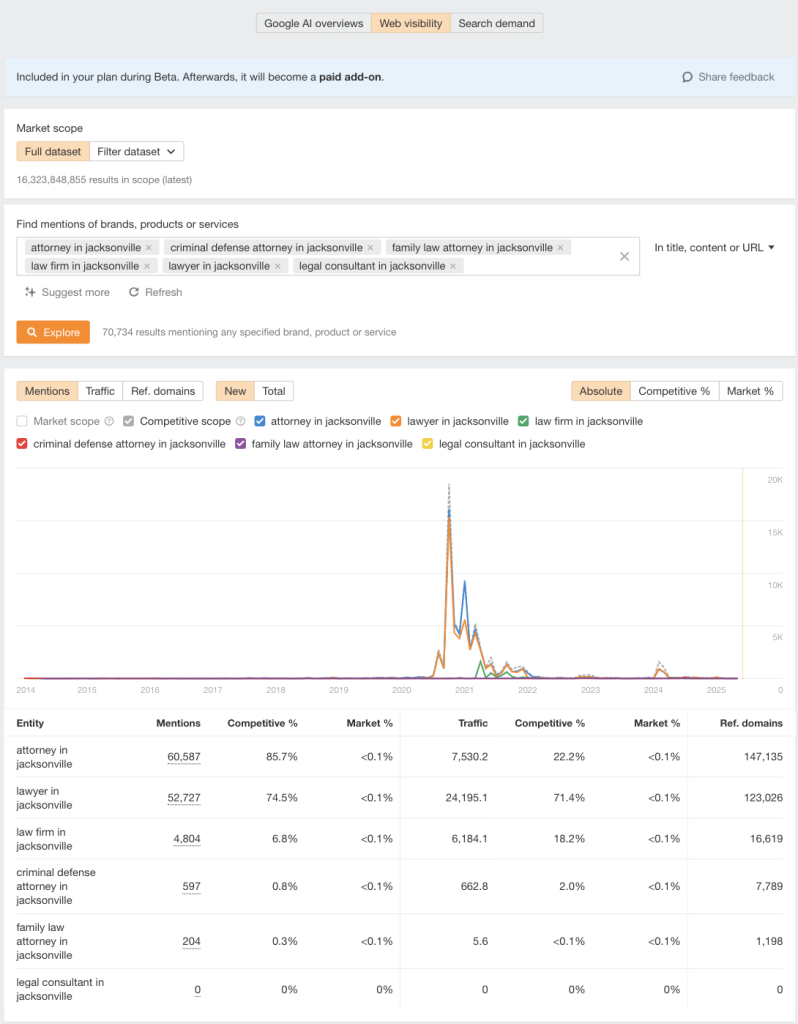Switch to Google AI overviews tab

point(313,23)
